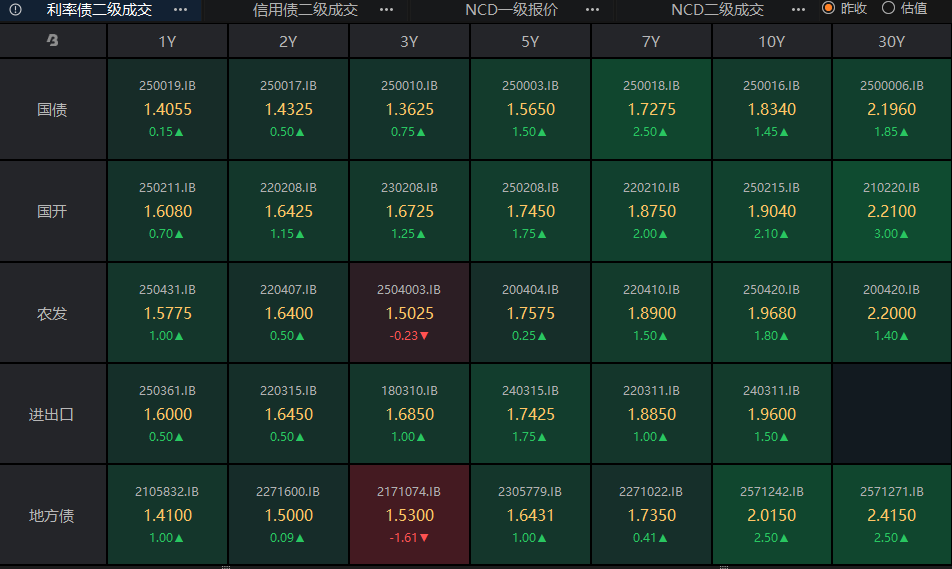Open bond cell 2305779.IB
The width and height of the screenshot is (952, 569).
530,515
